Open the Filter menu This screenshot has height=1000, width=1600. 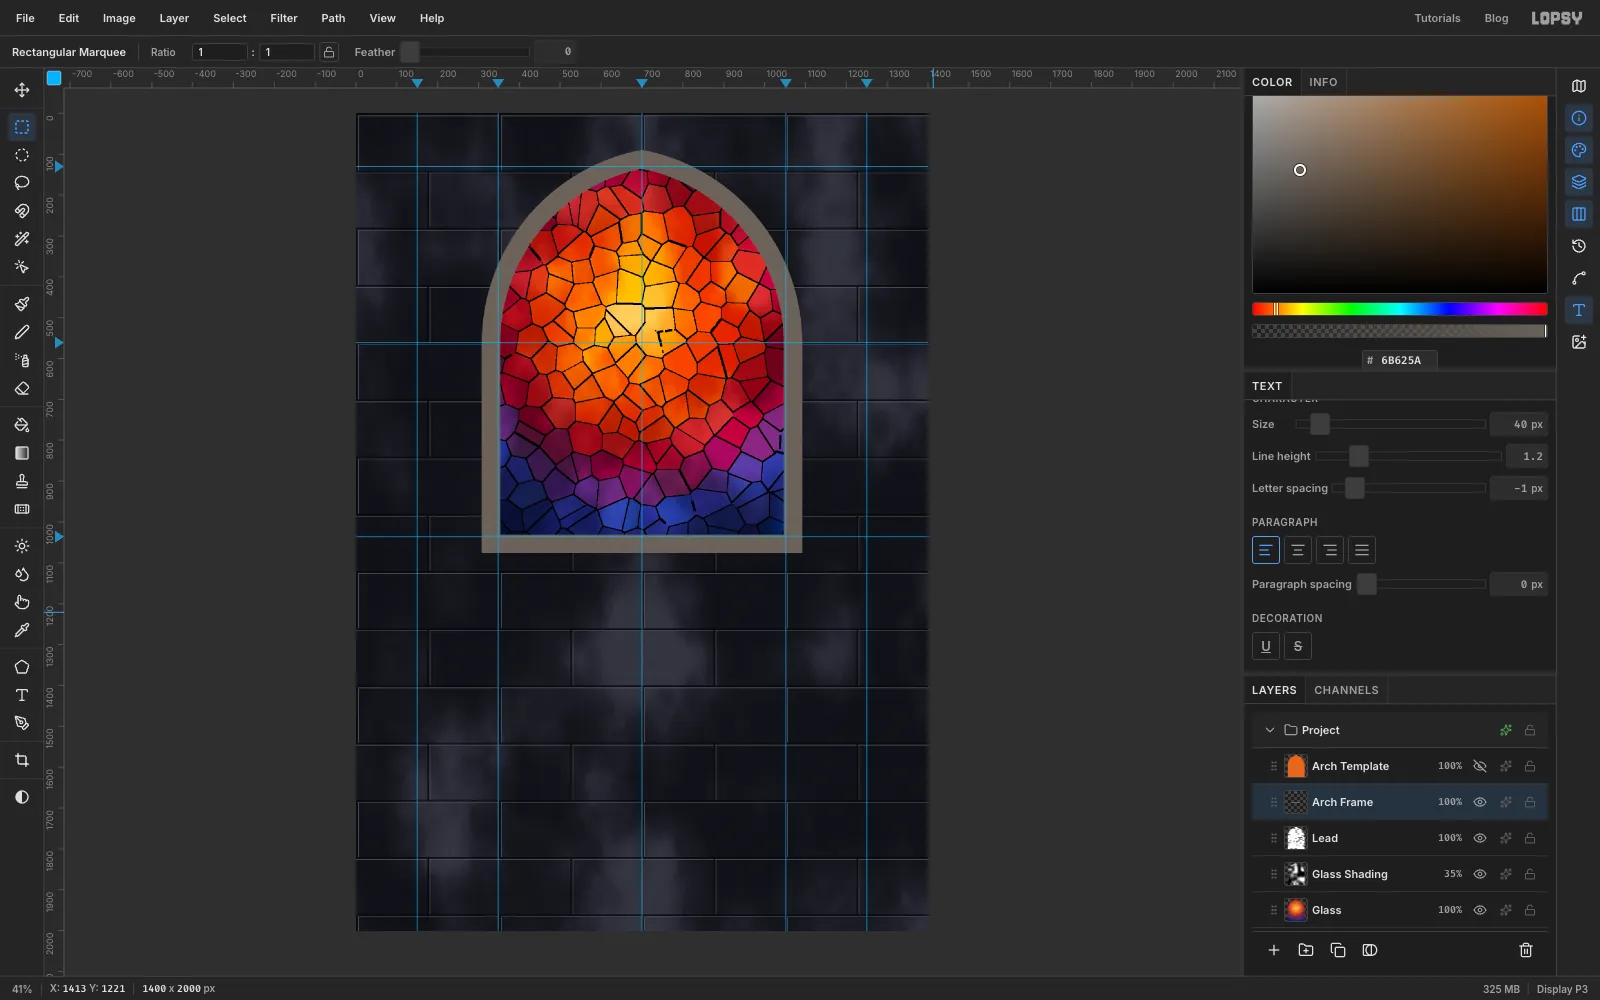[x=284, y=18]
